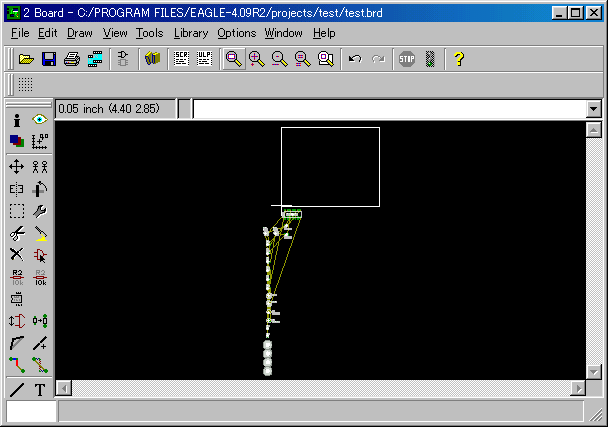Undo the last action
The height and width of the screenshot is (427, 608).
click(x=355, y=59)
